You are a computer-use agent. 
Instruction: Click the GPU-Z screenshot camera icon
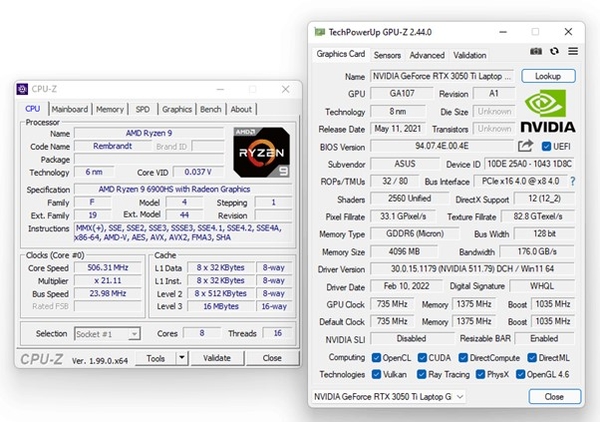536,52
